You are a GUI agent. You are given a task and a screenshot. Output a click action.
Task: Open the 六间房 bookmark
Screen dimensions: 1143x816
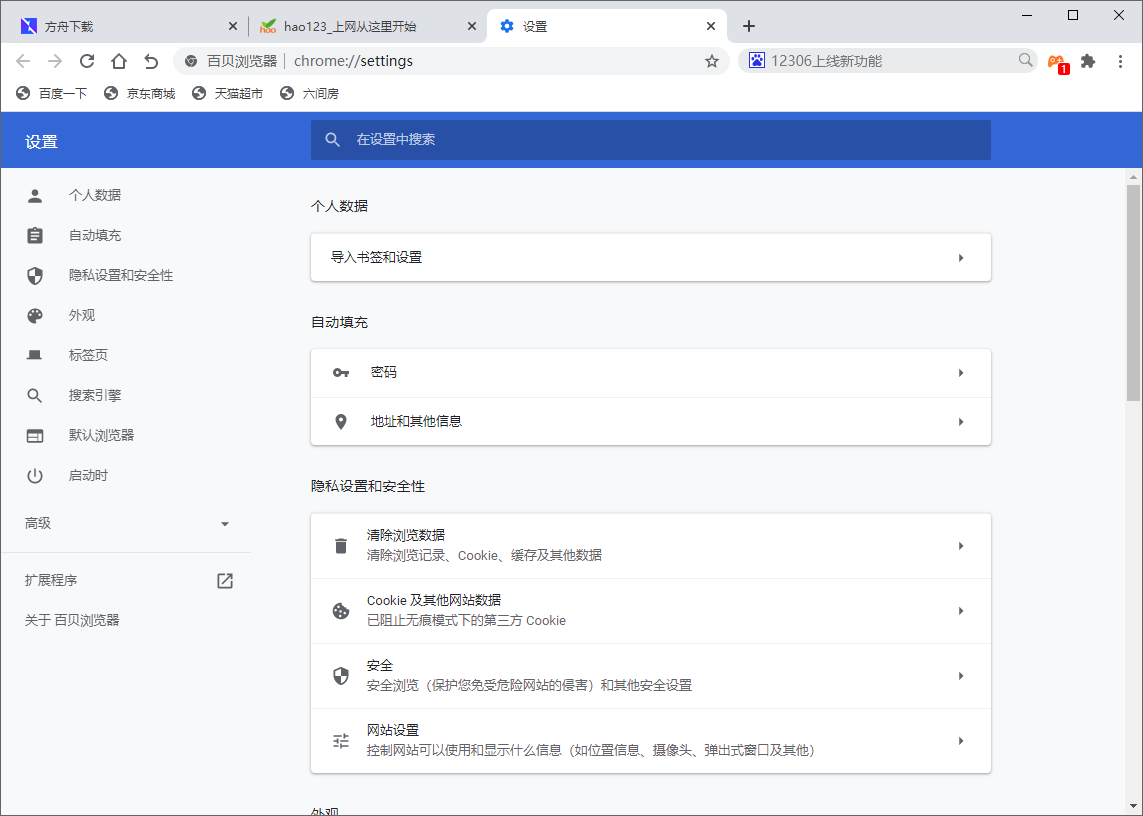click(310, 93)
